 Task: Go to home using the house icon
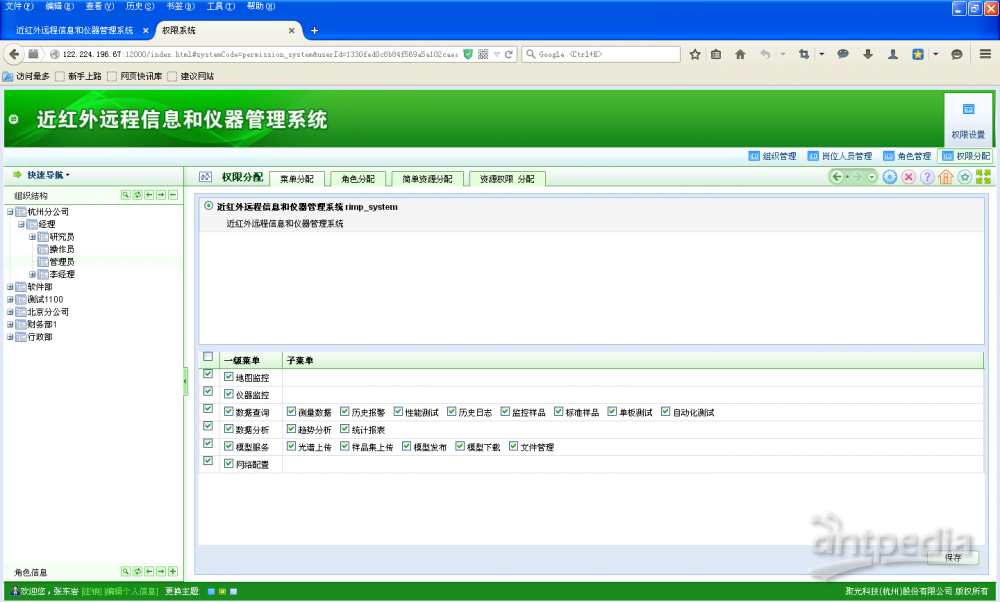coord(945,177)
